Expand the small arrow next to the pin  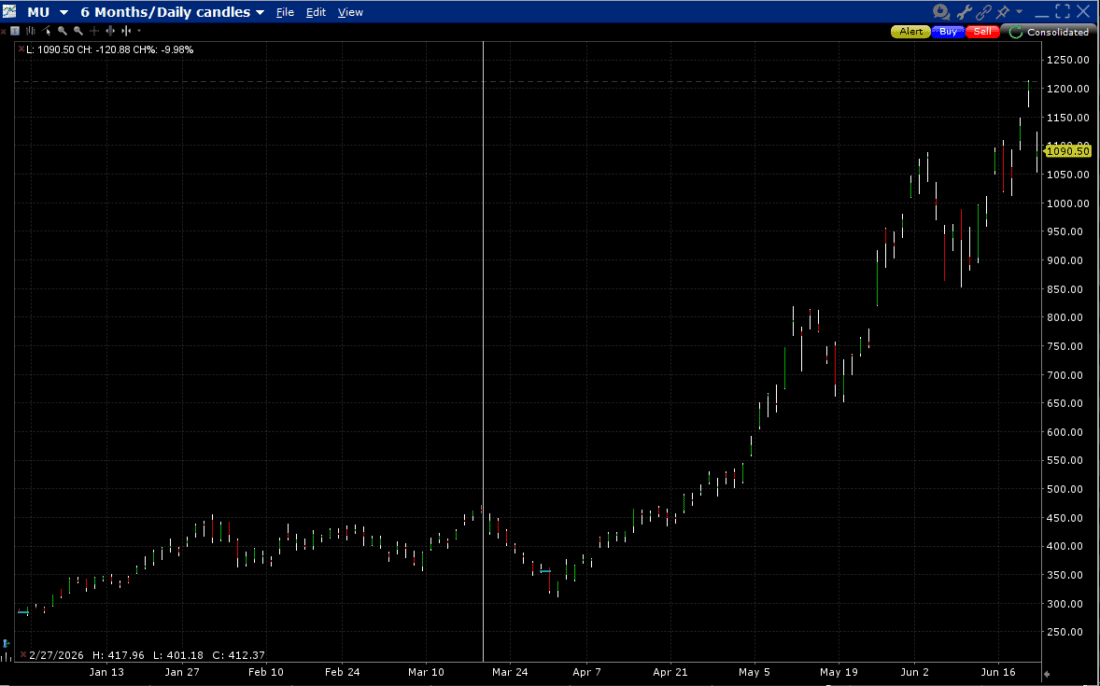[1019, 11]
